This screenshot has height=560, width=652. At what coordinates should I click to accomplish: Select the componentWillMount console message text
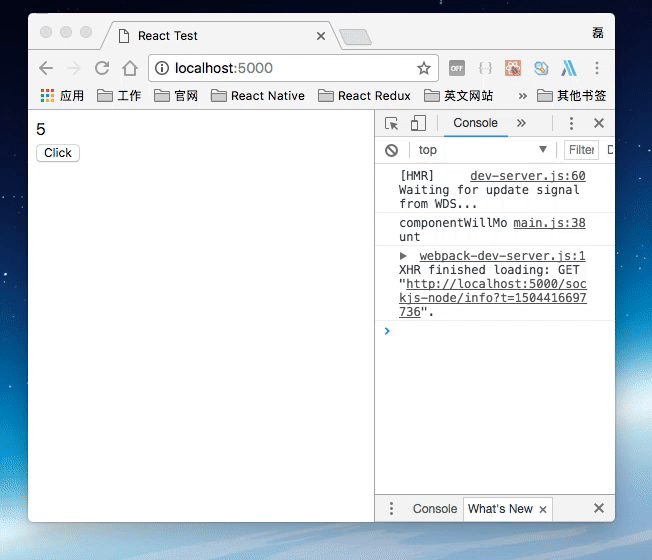pyautogui.click(x=453, y=230)
